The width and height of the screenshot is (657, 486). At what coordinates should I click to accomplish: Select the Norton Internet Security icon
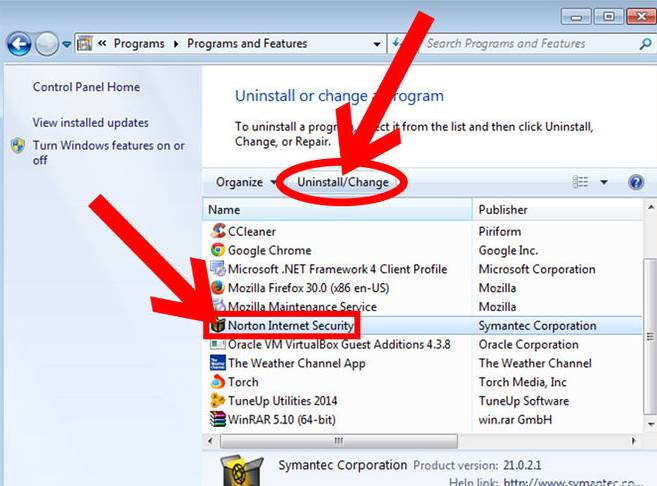tap(218, 326)
